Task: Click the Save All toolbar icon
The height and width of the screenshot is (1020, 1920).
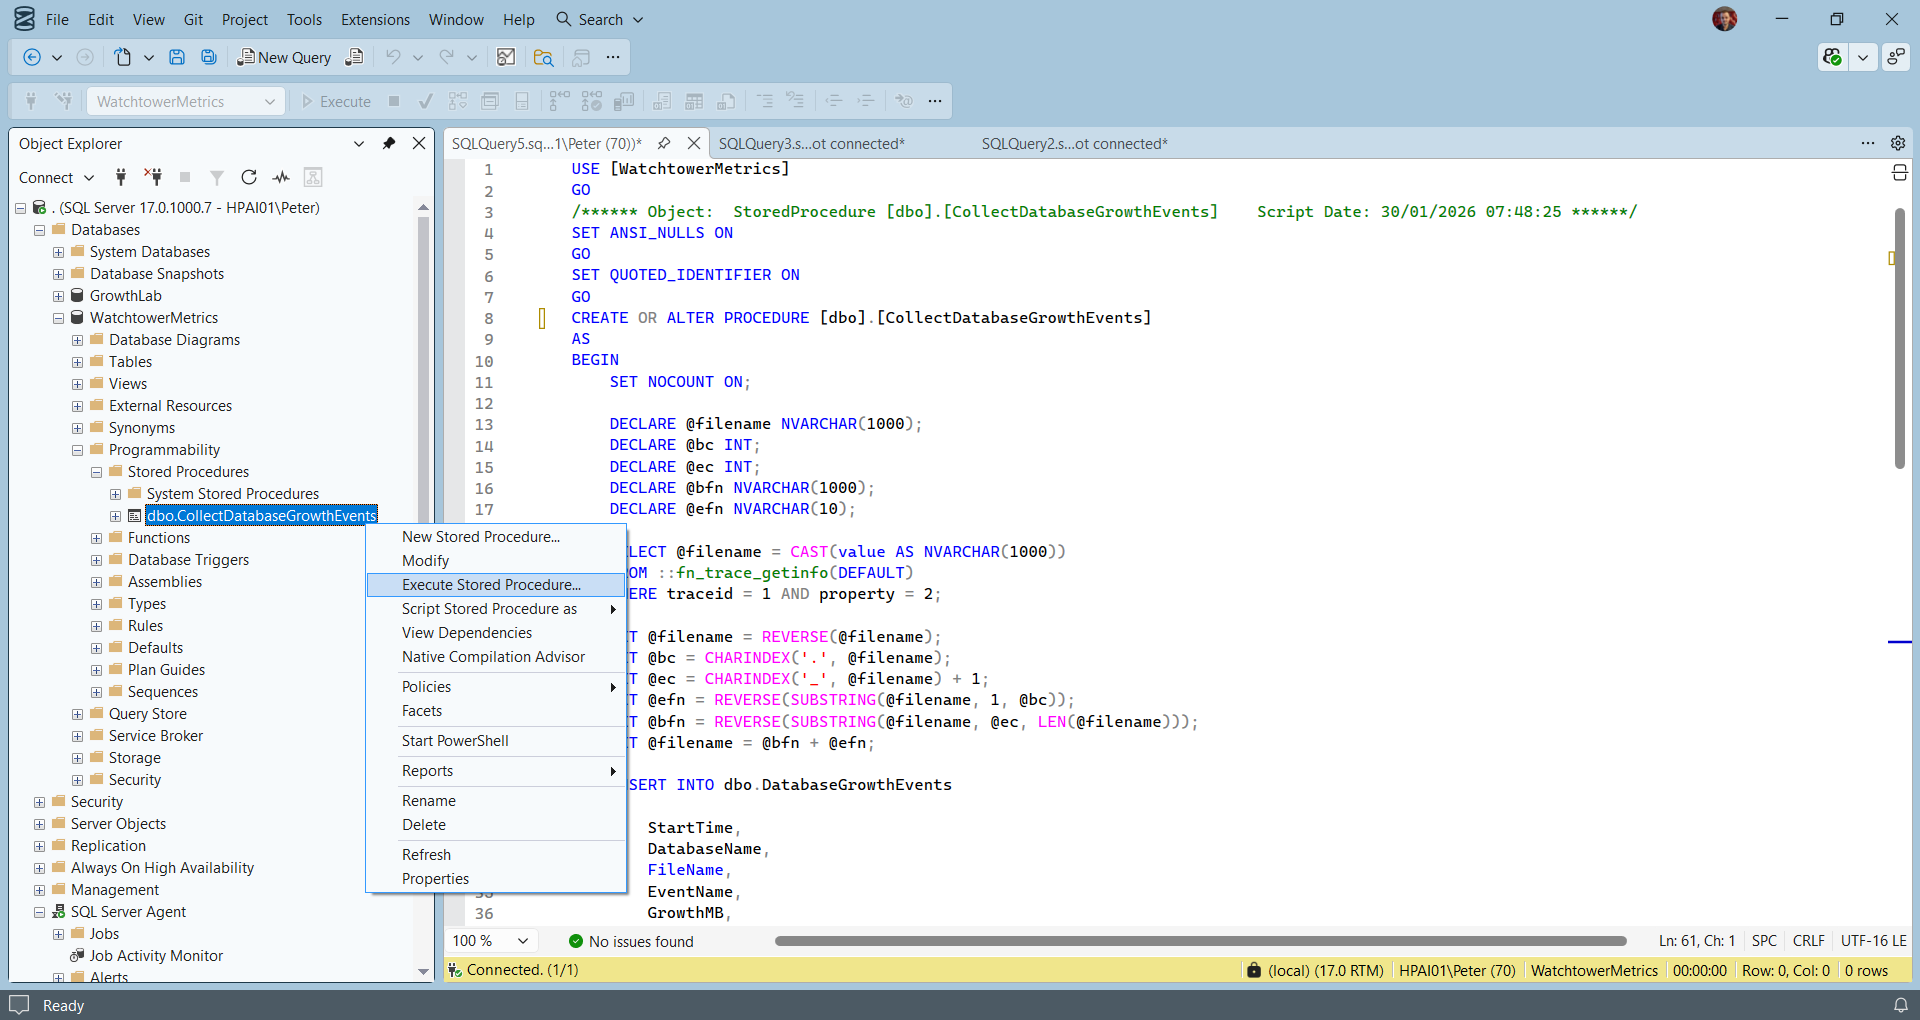Action: pyautogui.click(x=209, y=58)
